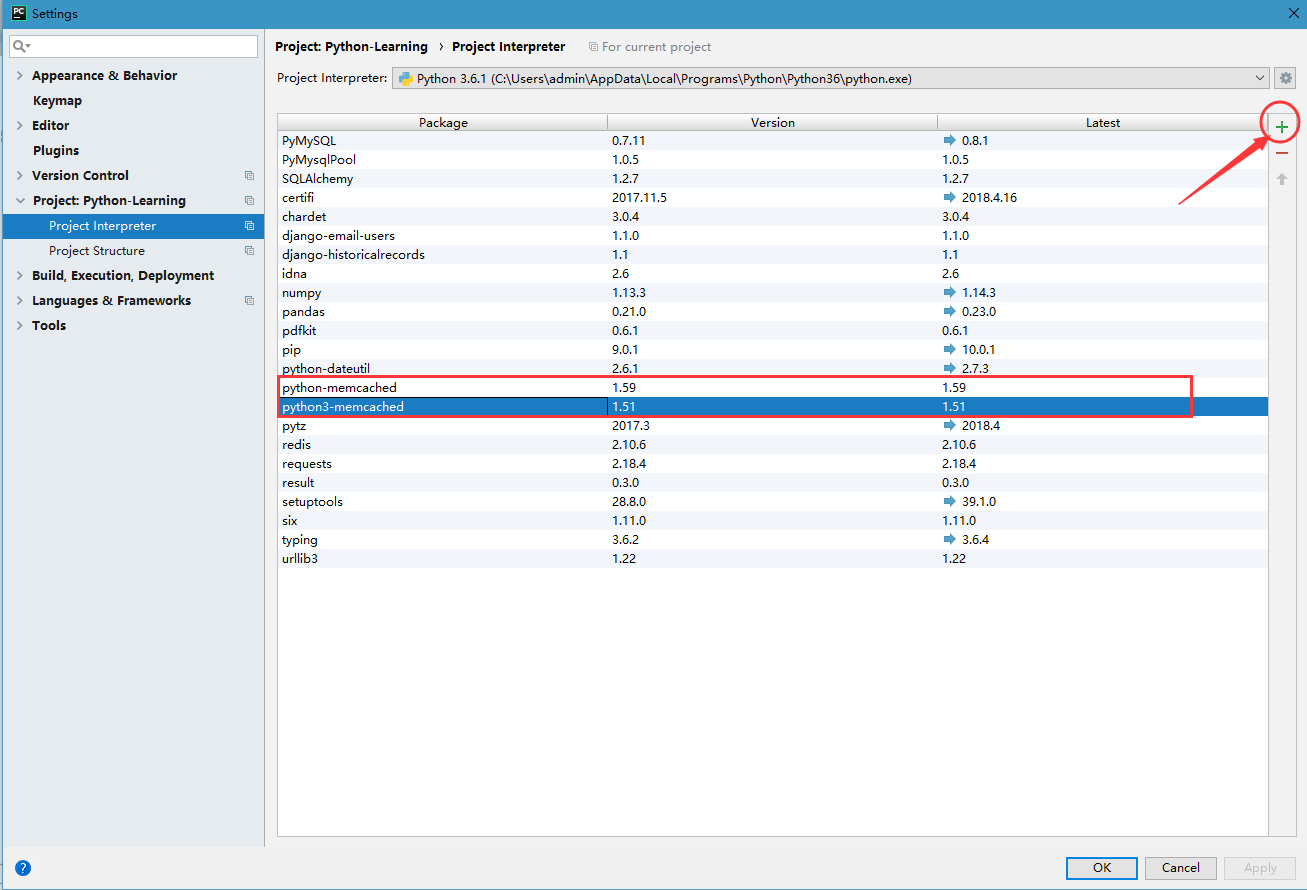
Task: Click the copy icon beside Project: Python-Learning
Action: click(249, 200)
